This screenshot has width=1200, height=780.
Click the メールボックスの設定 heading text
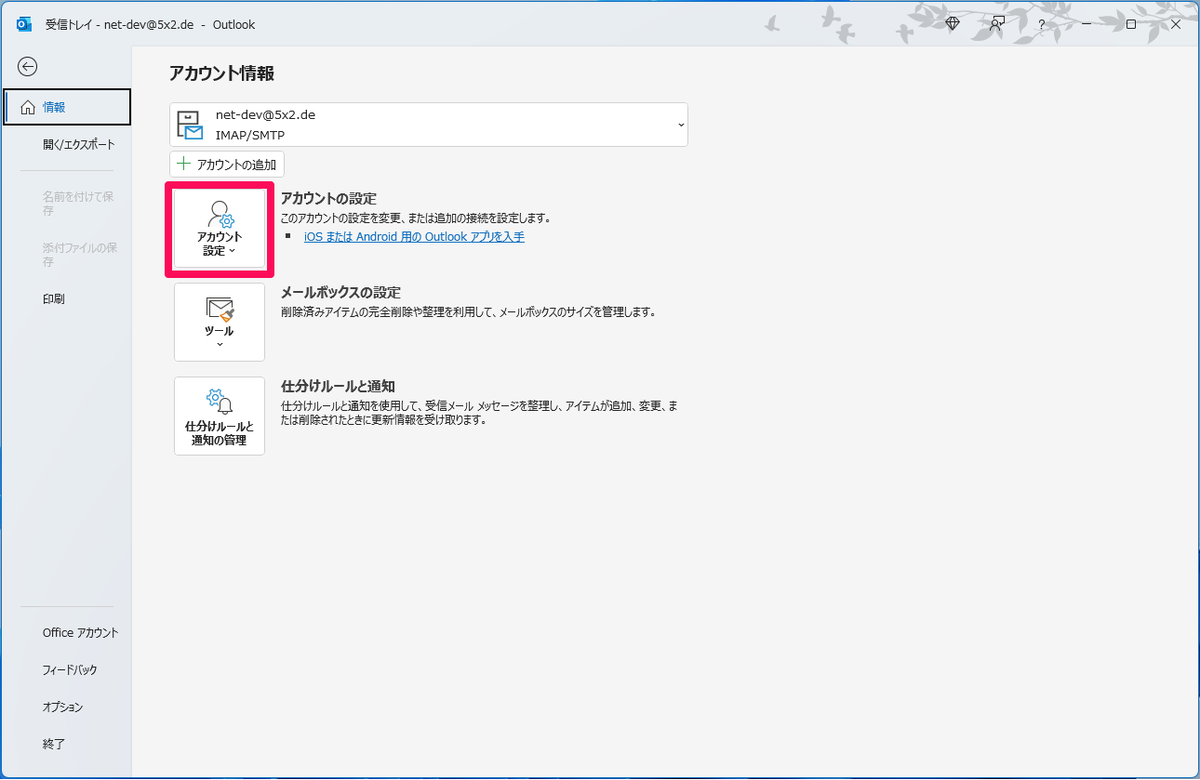click(x=341, y=293)
